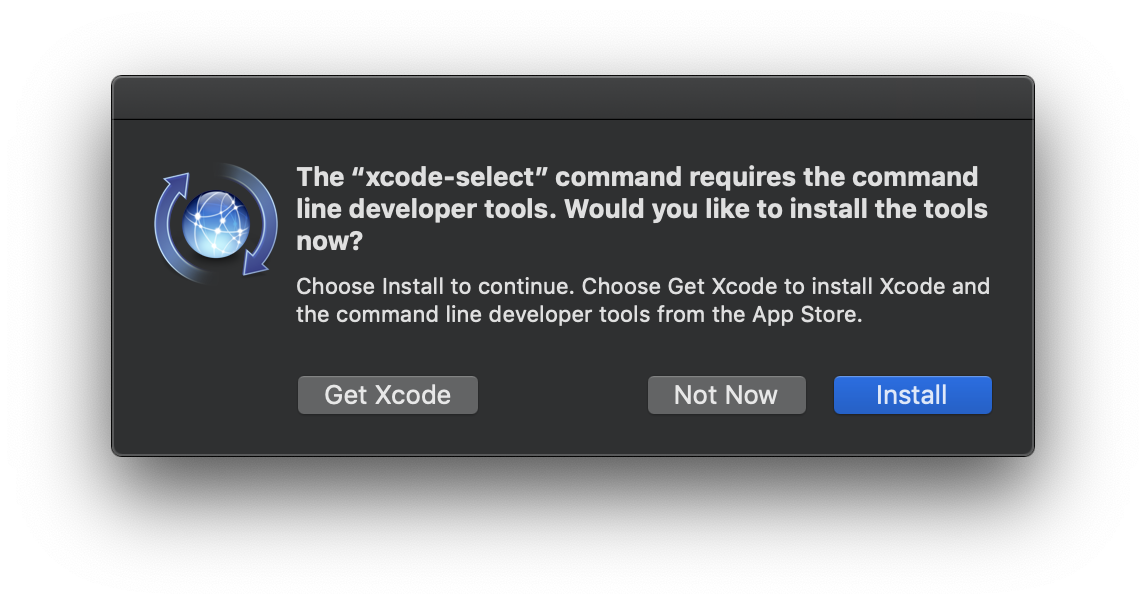Dismiss the dialog with Not Now

[x=726, y=395]
